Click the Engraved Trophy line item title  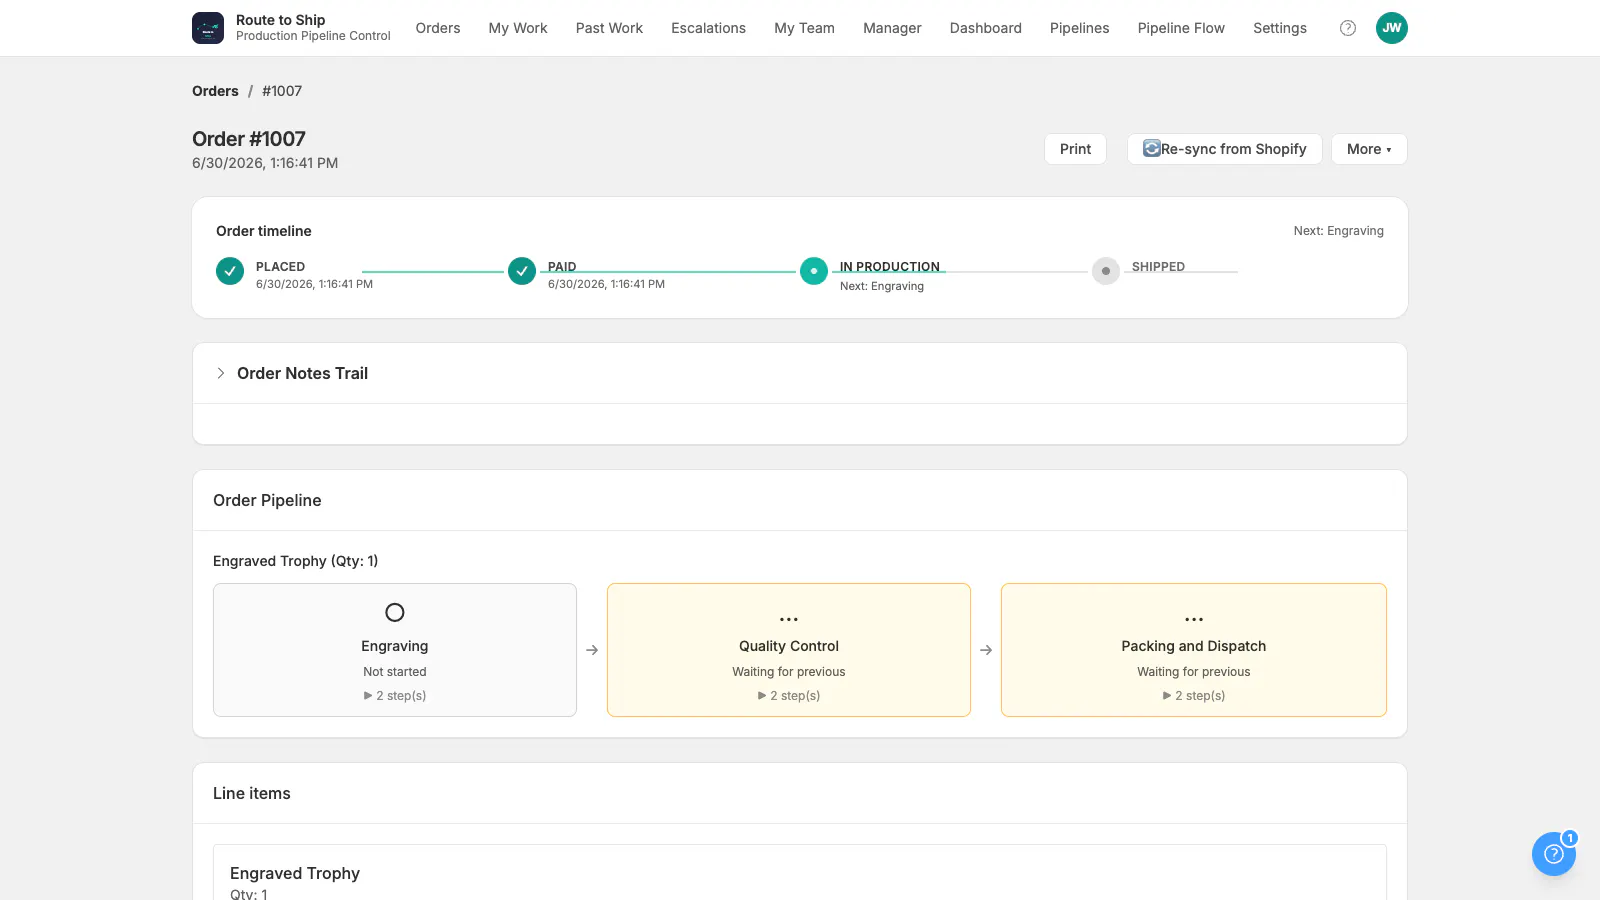(295, 873)
